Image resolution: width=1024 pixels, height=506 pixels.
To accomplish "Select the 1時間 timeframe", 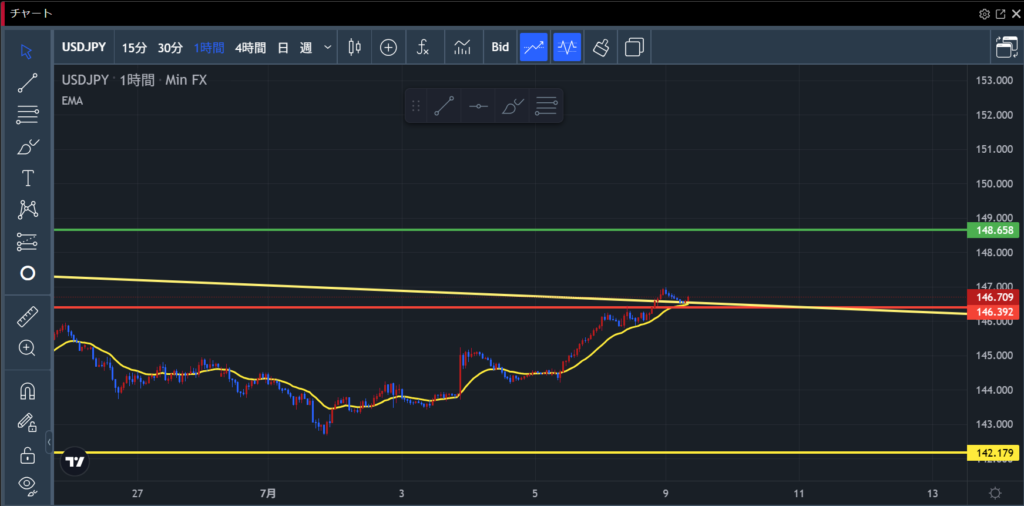I will point(209,47).
